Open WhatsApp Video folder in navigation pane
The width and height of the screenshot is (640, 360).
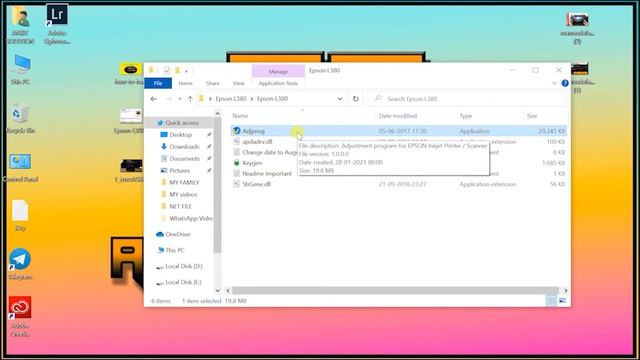(x=190, y=218)
